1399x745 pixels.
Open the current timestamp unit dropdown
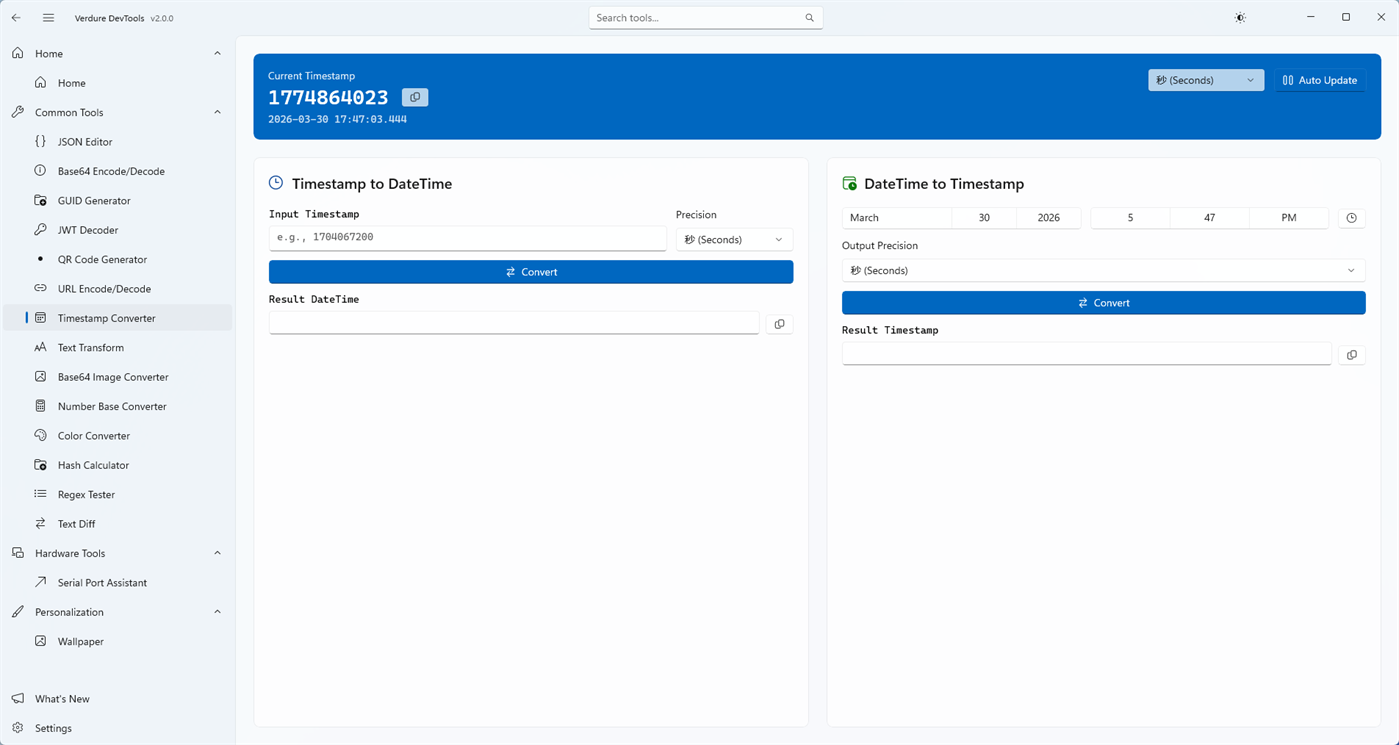click(x=1205, y=79)
